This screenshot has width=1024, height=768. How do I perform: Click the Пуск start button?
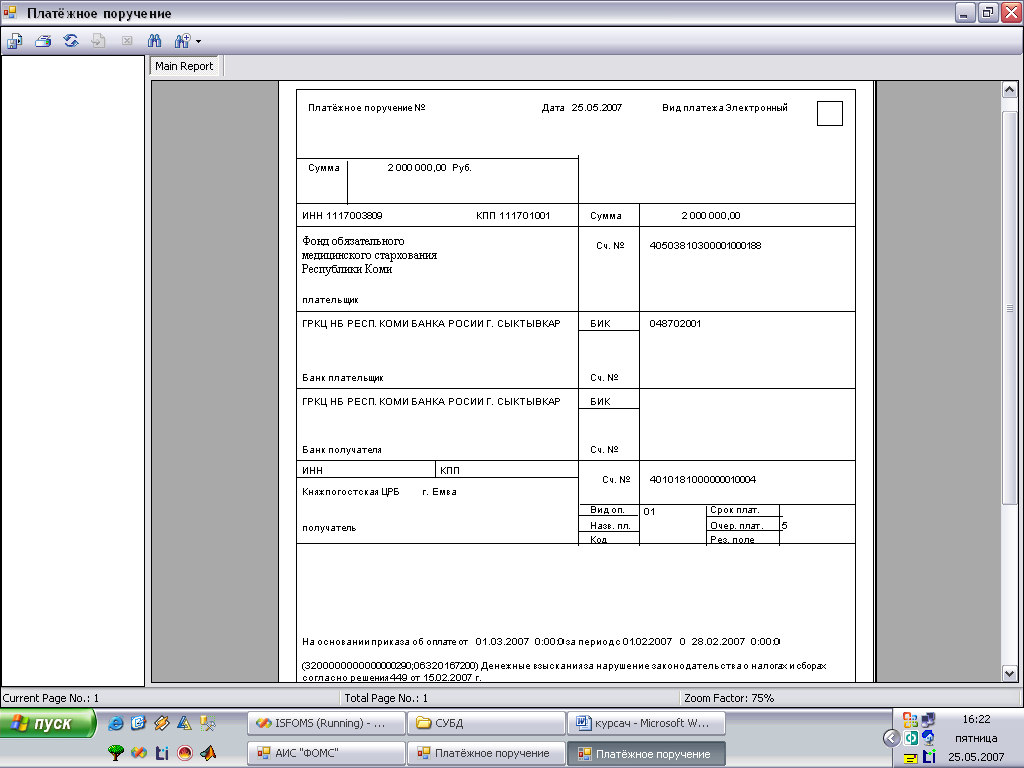[47, 724]
